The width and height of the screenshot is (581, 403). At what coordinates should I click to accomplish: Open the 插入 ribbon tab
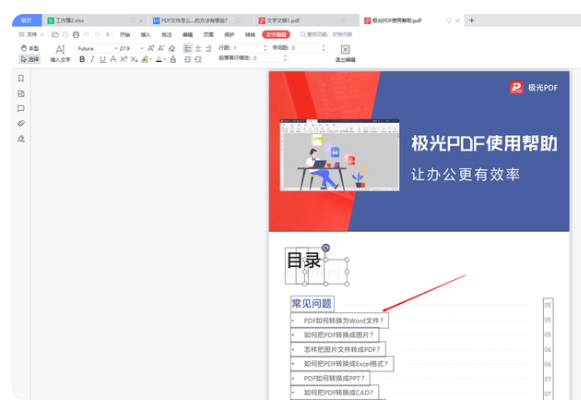[146, 34]
